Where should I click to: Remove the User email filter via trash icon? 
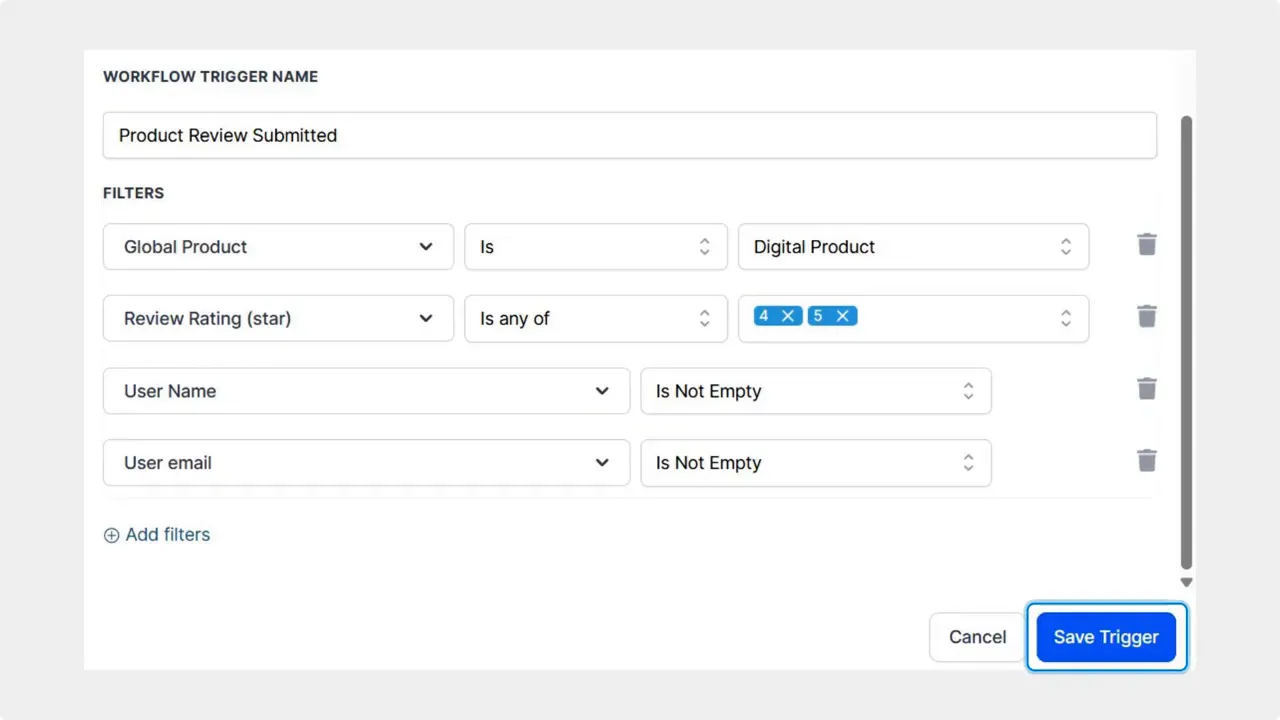point(1146,460)
